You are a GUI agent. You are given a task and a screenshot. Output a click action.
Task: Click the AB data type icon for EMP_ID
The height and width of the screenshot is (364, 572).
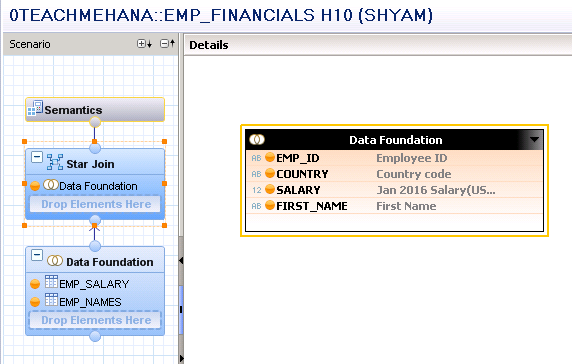point(256,158)
